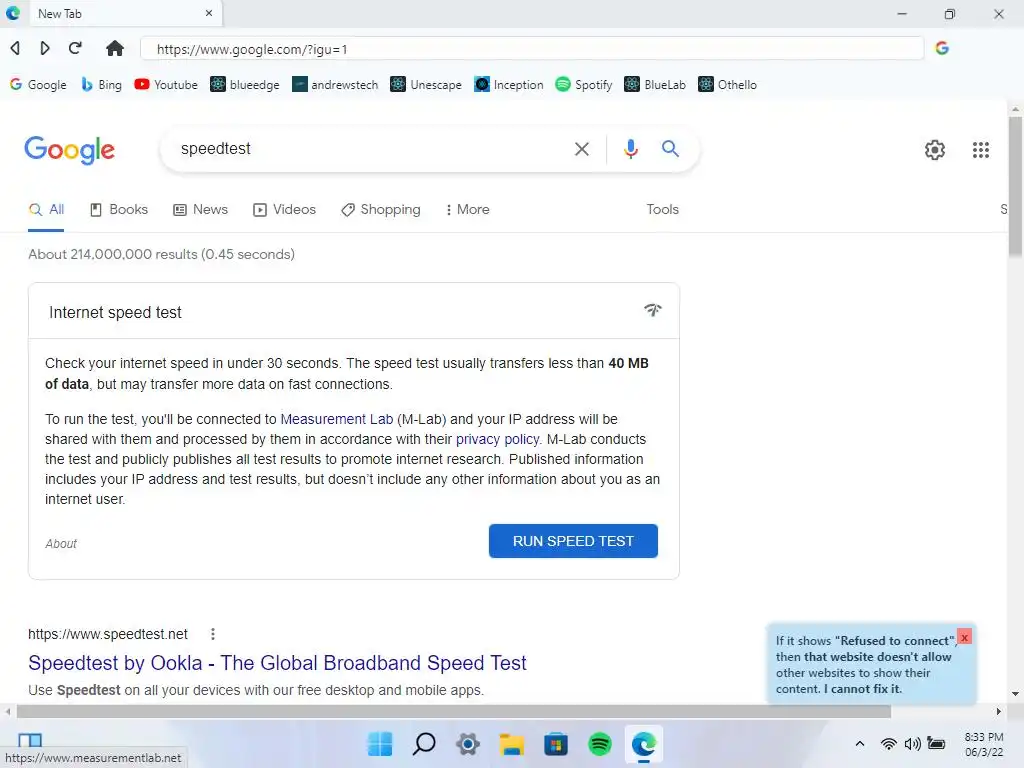Viewport: 1024px width, 768px height.
Task: Launch Settings from taskbar
Action: tap(468, 744)
